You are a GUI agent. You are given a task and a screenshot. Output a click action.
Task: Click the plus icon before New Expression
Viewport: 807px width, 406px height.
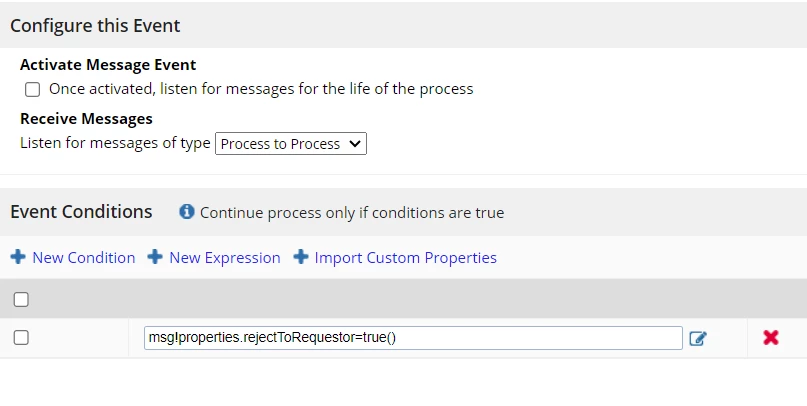155,257
